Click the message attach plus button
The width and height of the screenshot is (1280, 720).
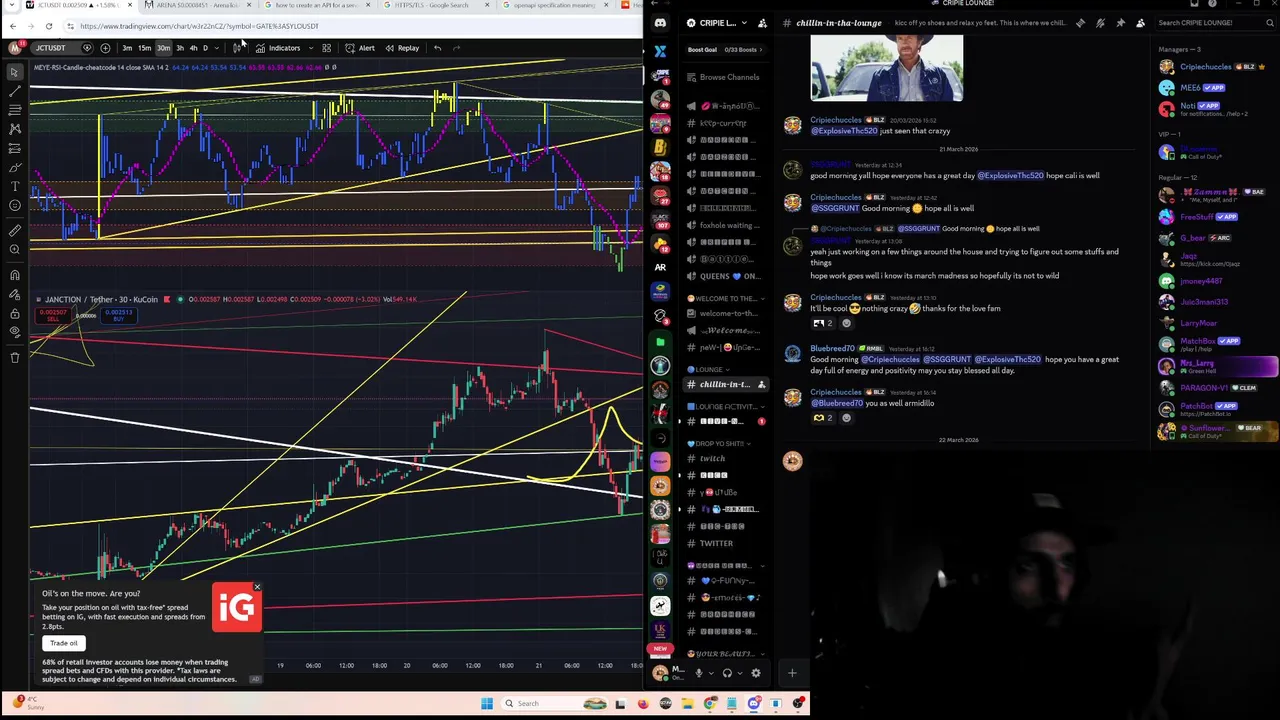792,673
